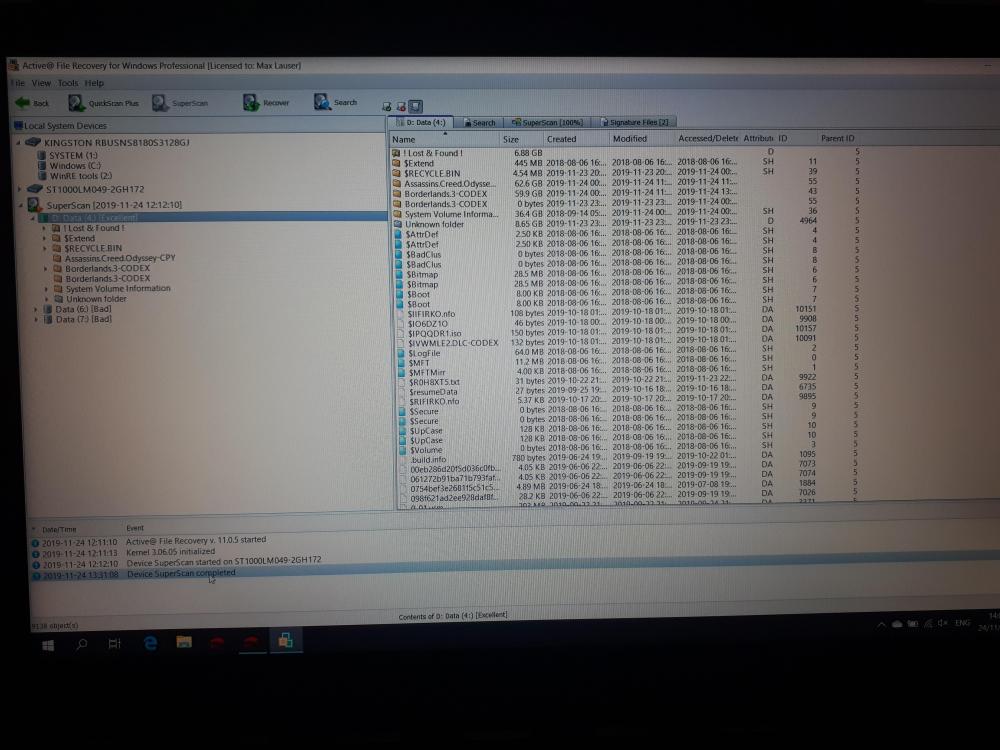Select Assassins.Creed.Odyssey-CPY folder in the tree
1000x750 pixels.
pos(120,258)
